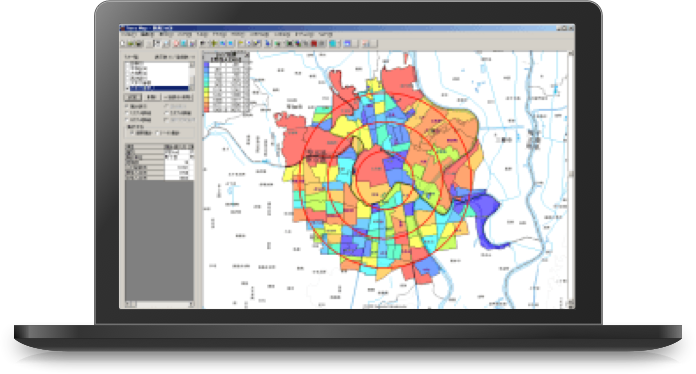Click the yellow flag-like toolbar icon

tap(241, 43)
